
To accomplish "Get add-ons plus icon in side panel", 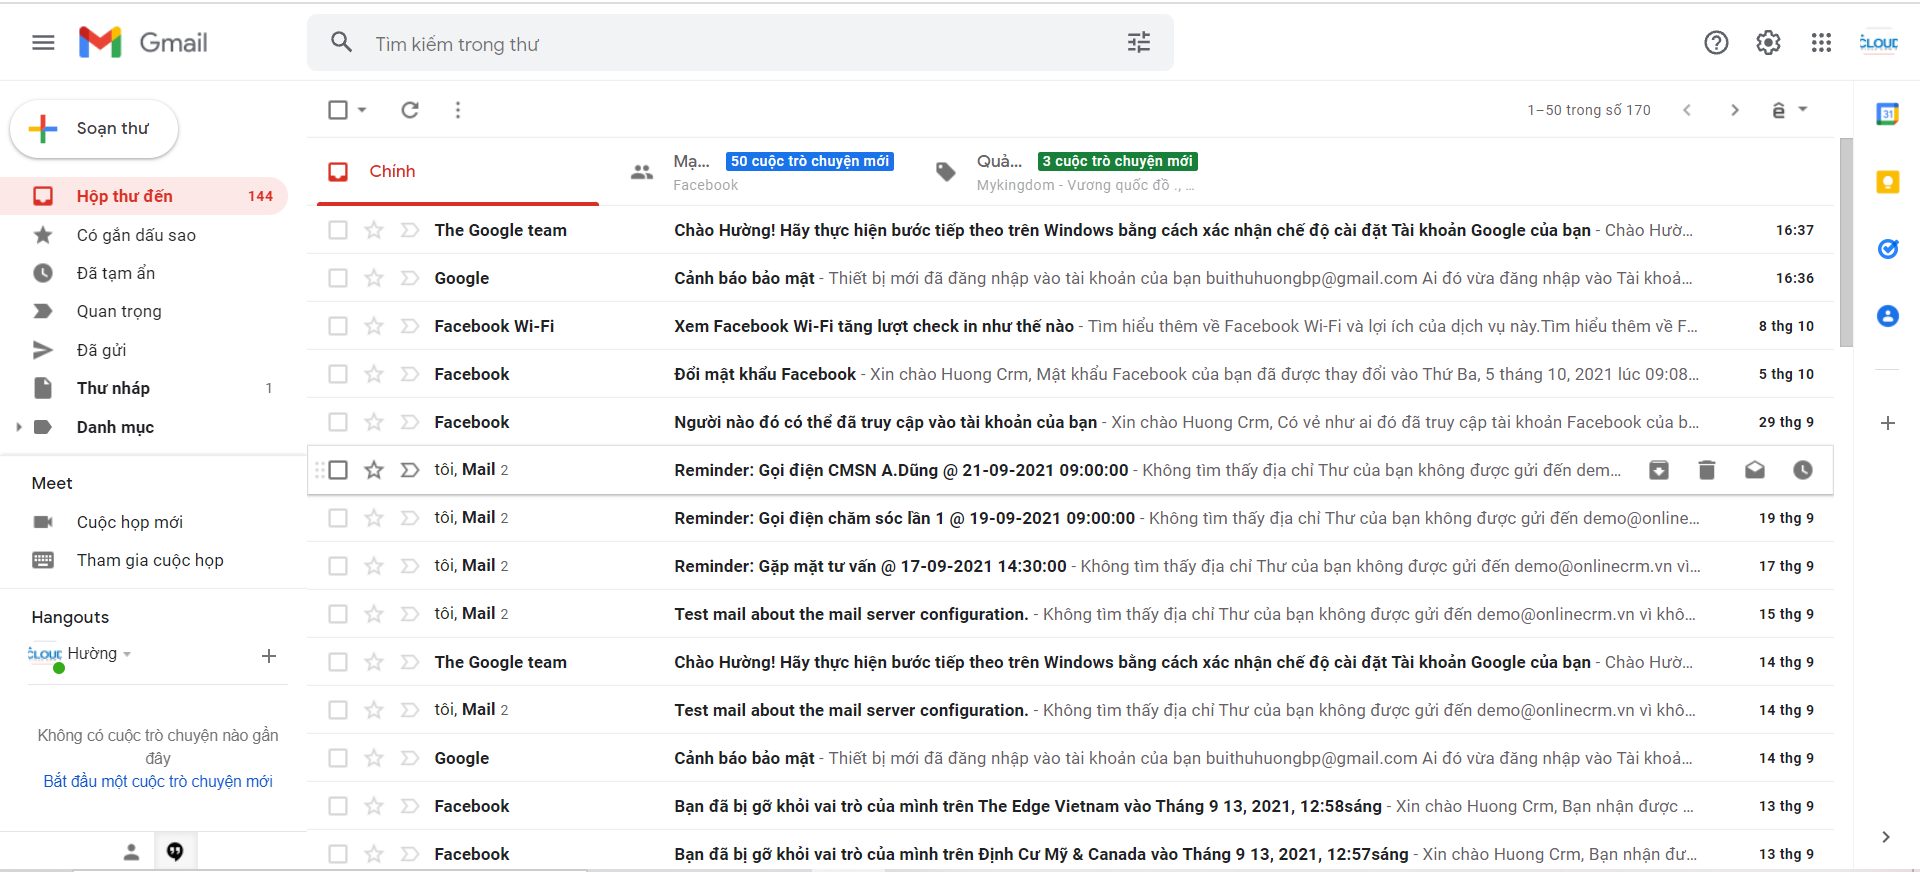I will coord(1887,423).
